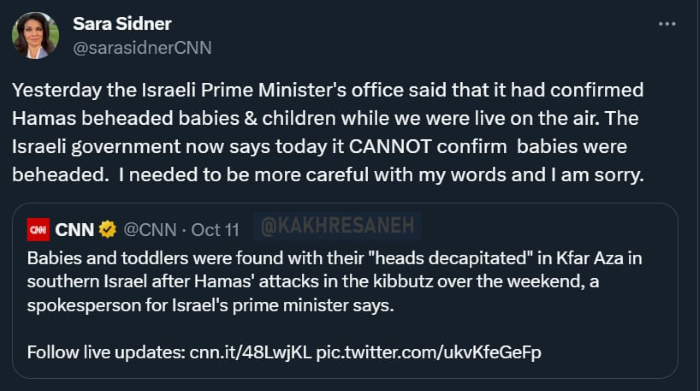Click the Oct 11 timestamp
The height and width of the screenshot is (391, 700).
click(x=215, y=230)
